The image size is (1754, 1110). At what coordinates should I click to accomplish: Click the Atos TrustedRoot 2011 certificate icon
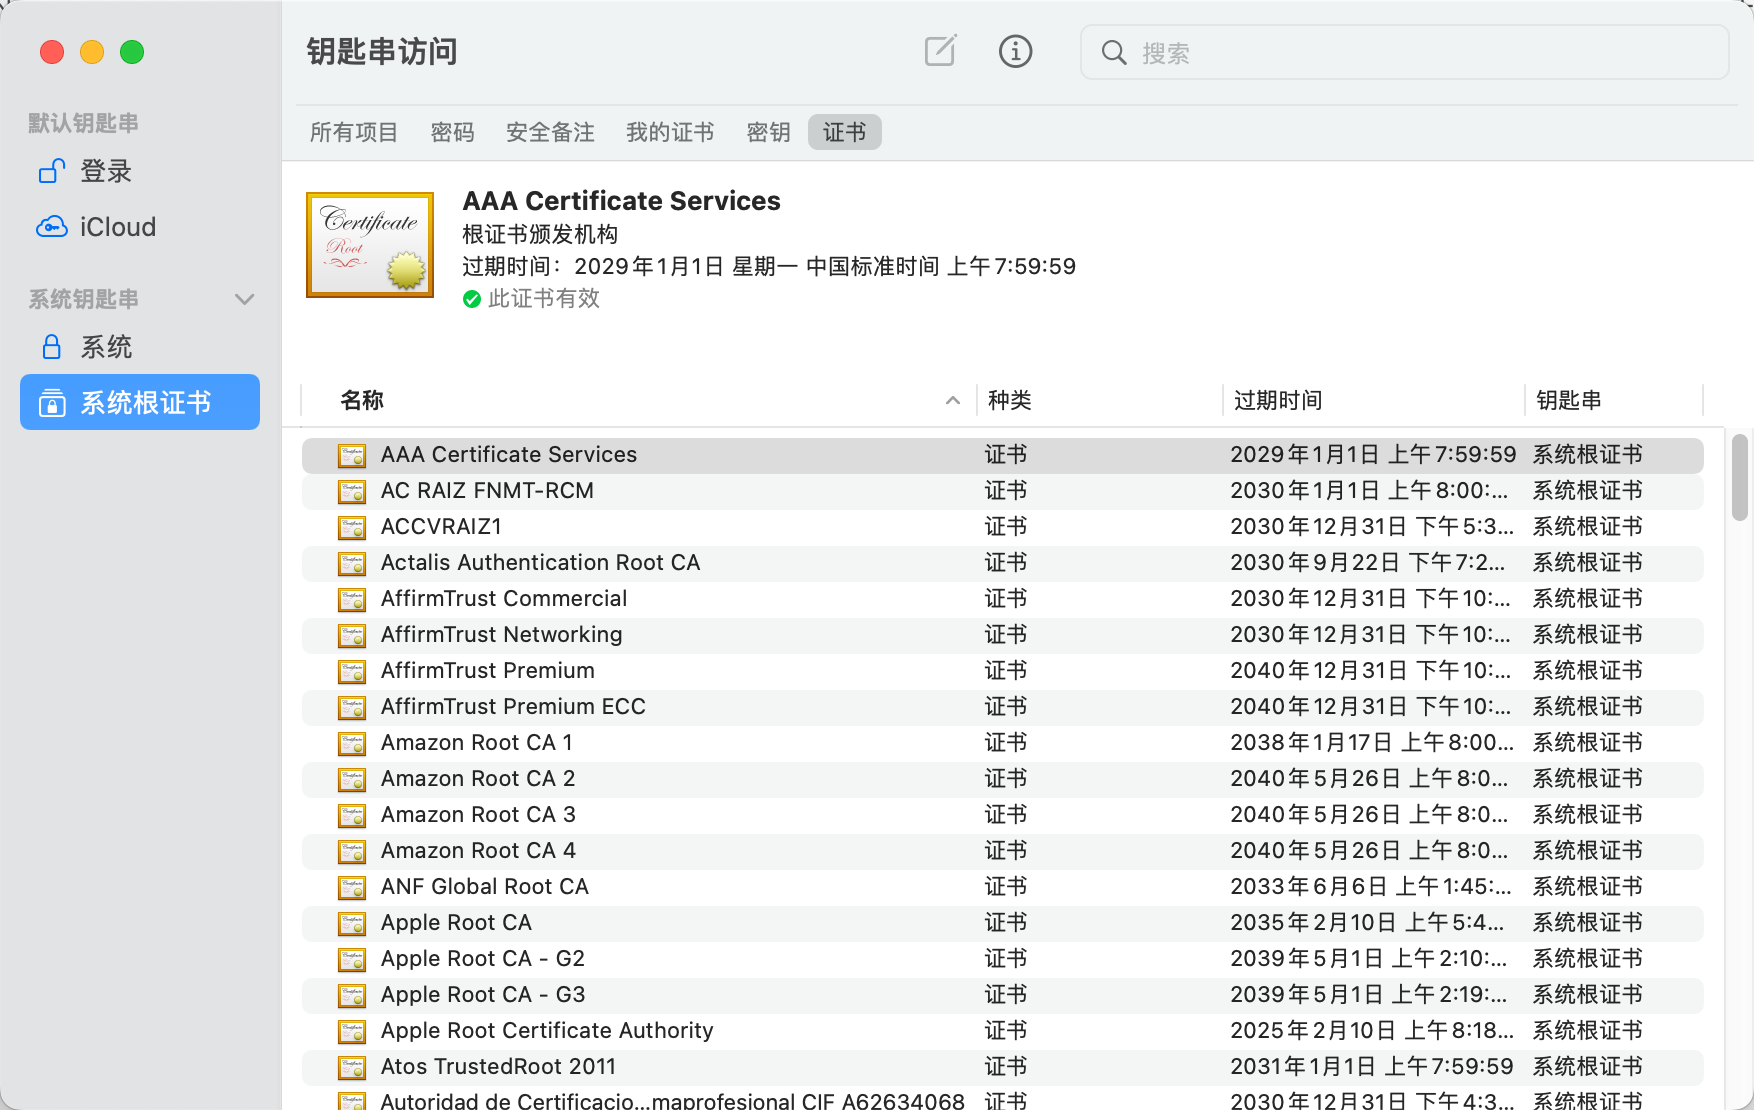click(x=352, y=1067)
